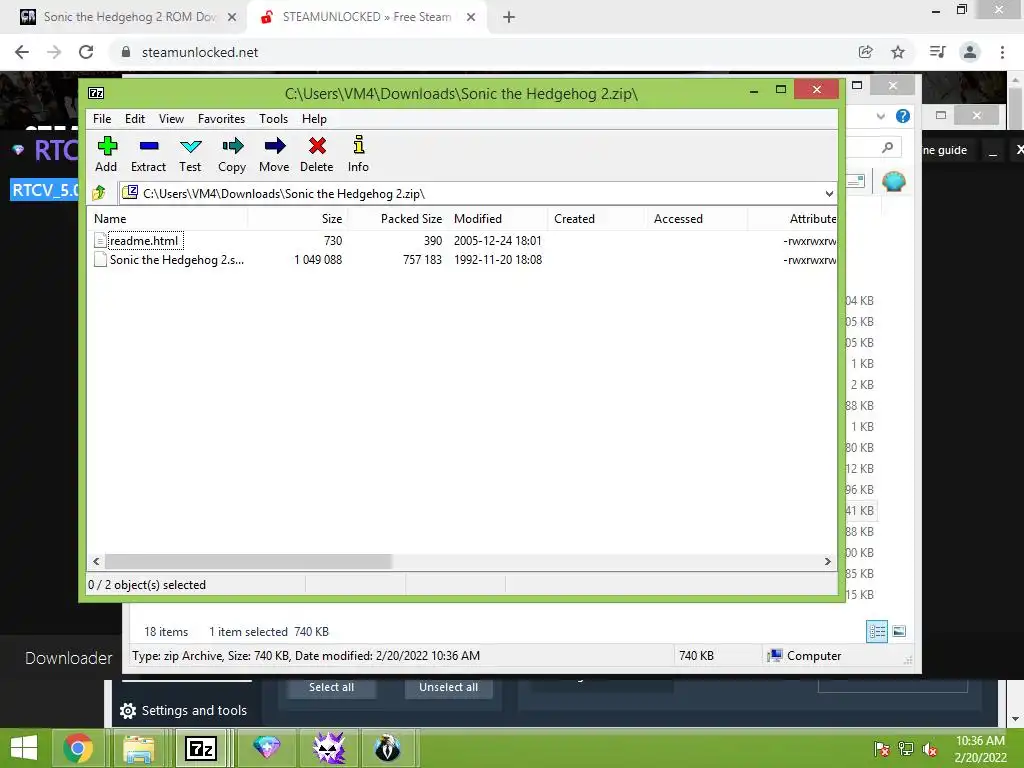Image resolution: width=1024 pixels, height=768 pixels.
Task: Go back in Chrome
Action: (x=22, y=52)
